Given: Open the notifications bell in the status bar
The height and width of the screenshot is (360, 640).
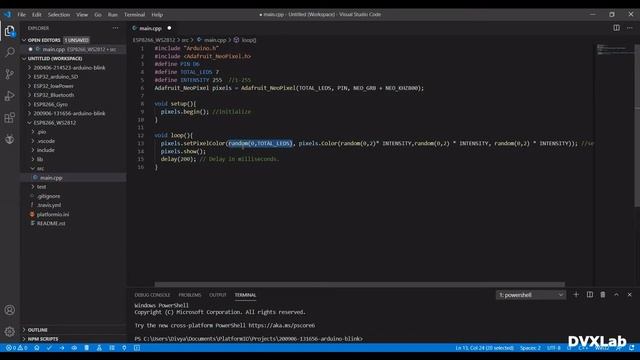Looking at the screenshot, I should coord(632,348).
